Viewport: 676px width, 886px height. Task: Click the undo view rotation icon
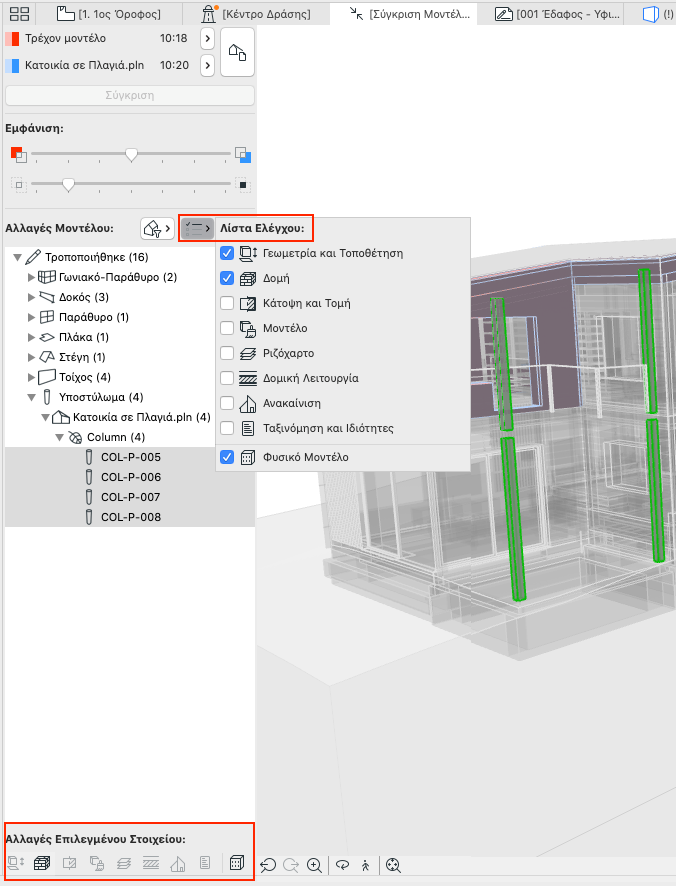point(268,865)
